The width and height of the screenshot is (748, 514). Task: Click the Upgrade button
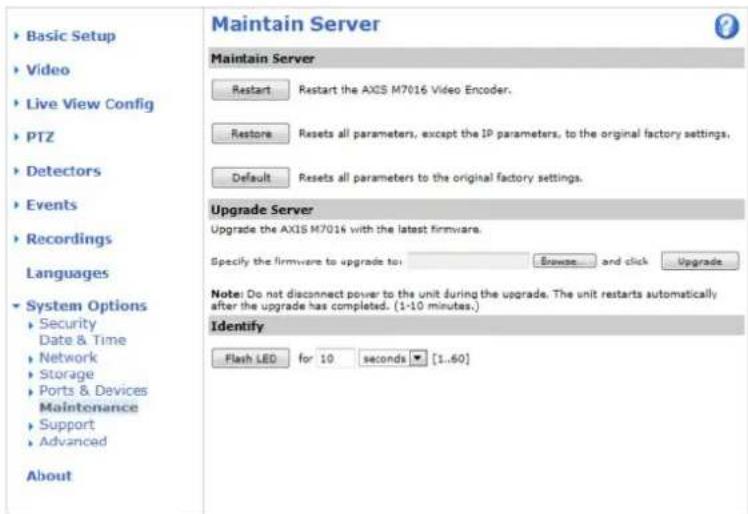point(700,261)
